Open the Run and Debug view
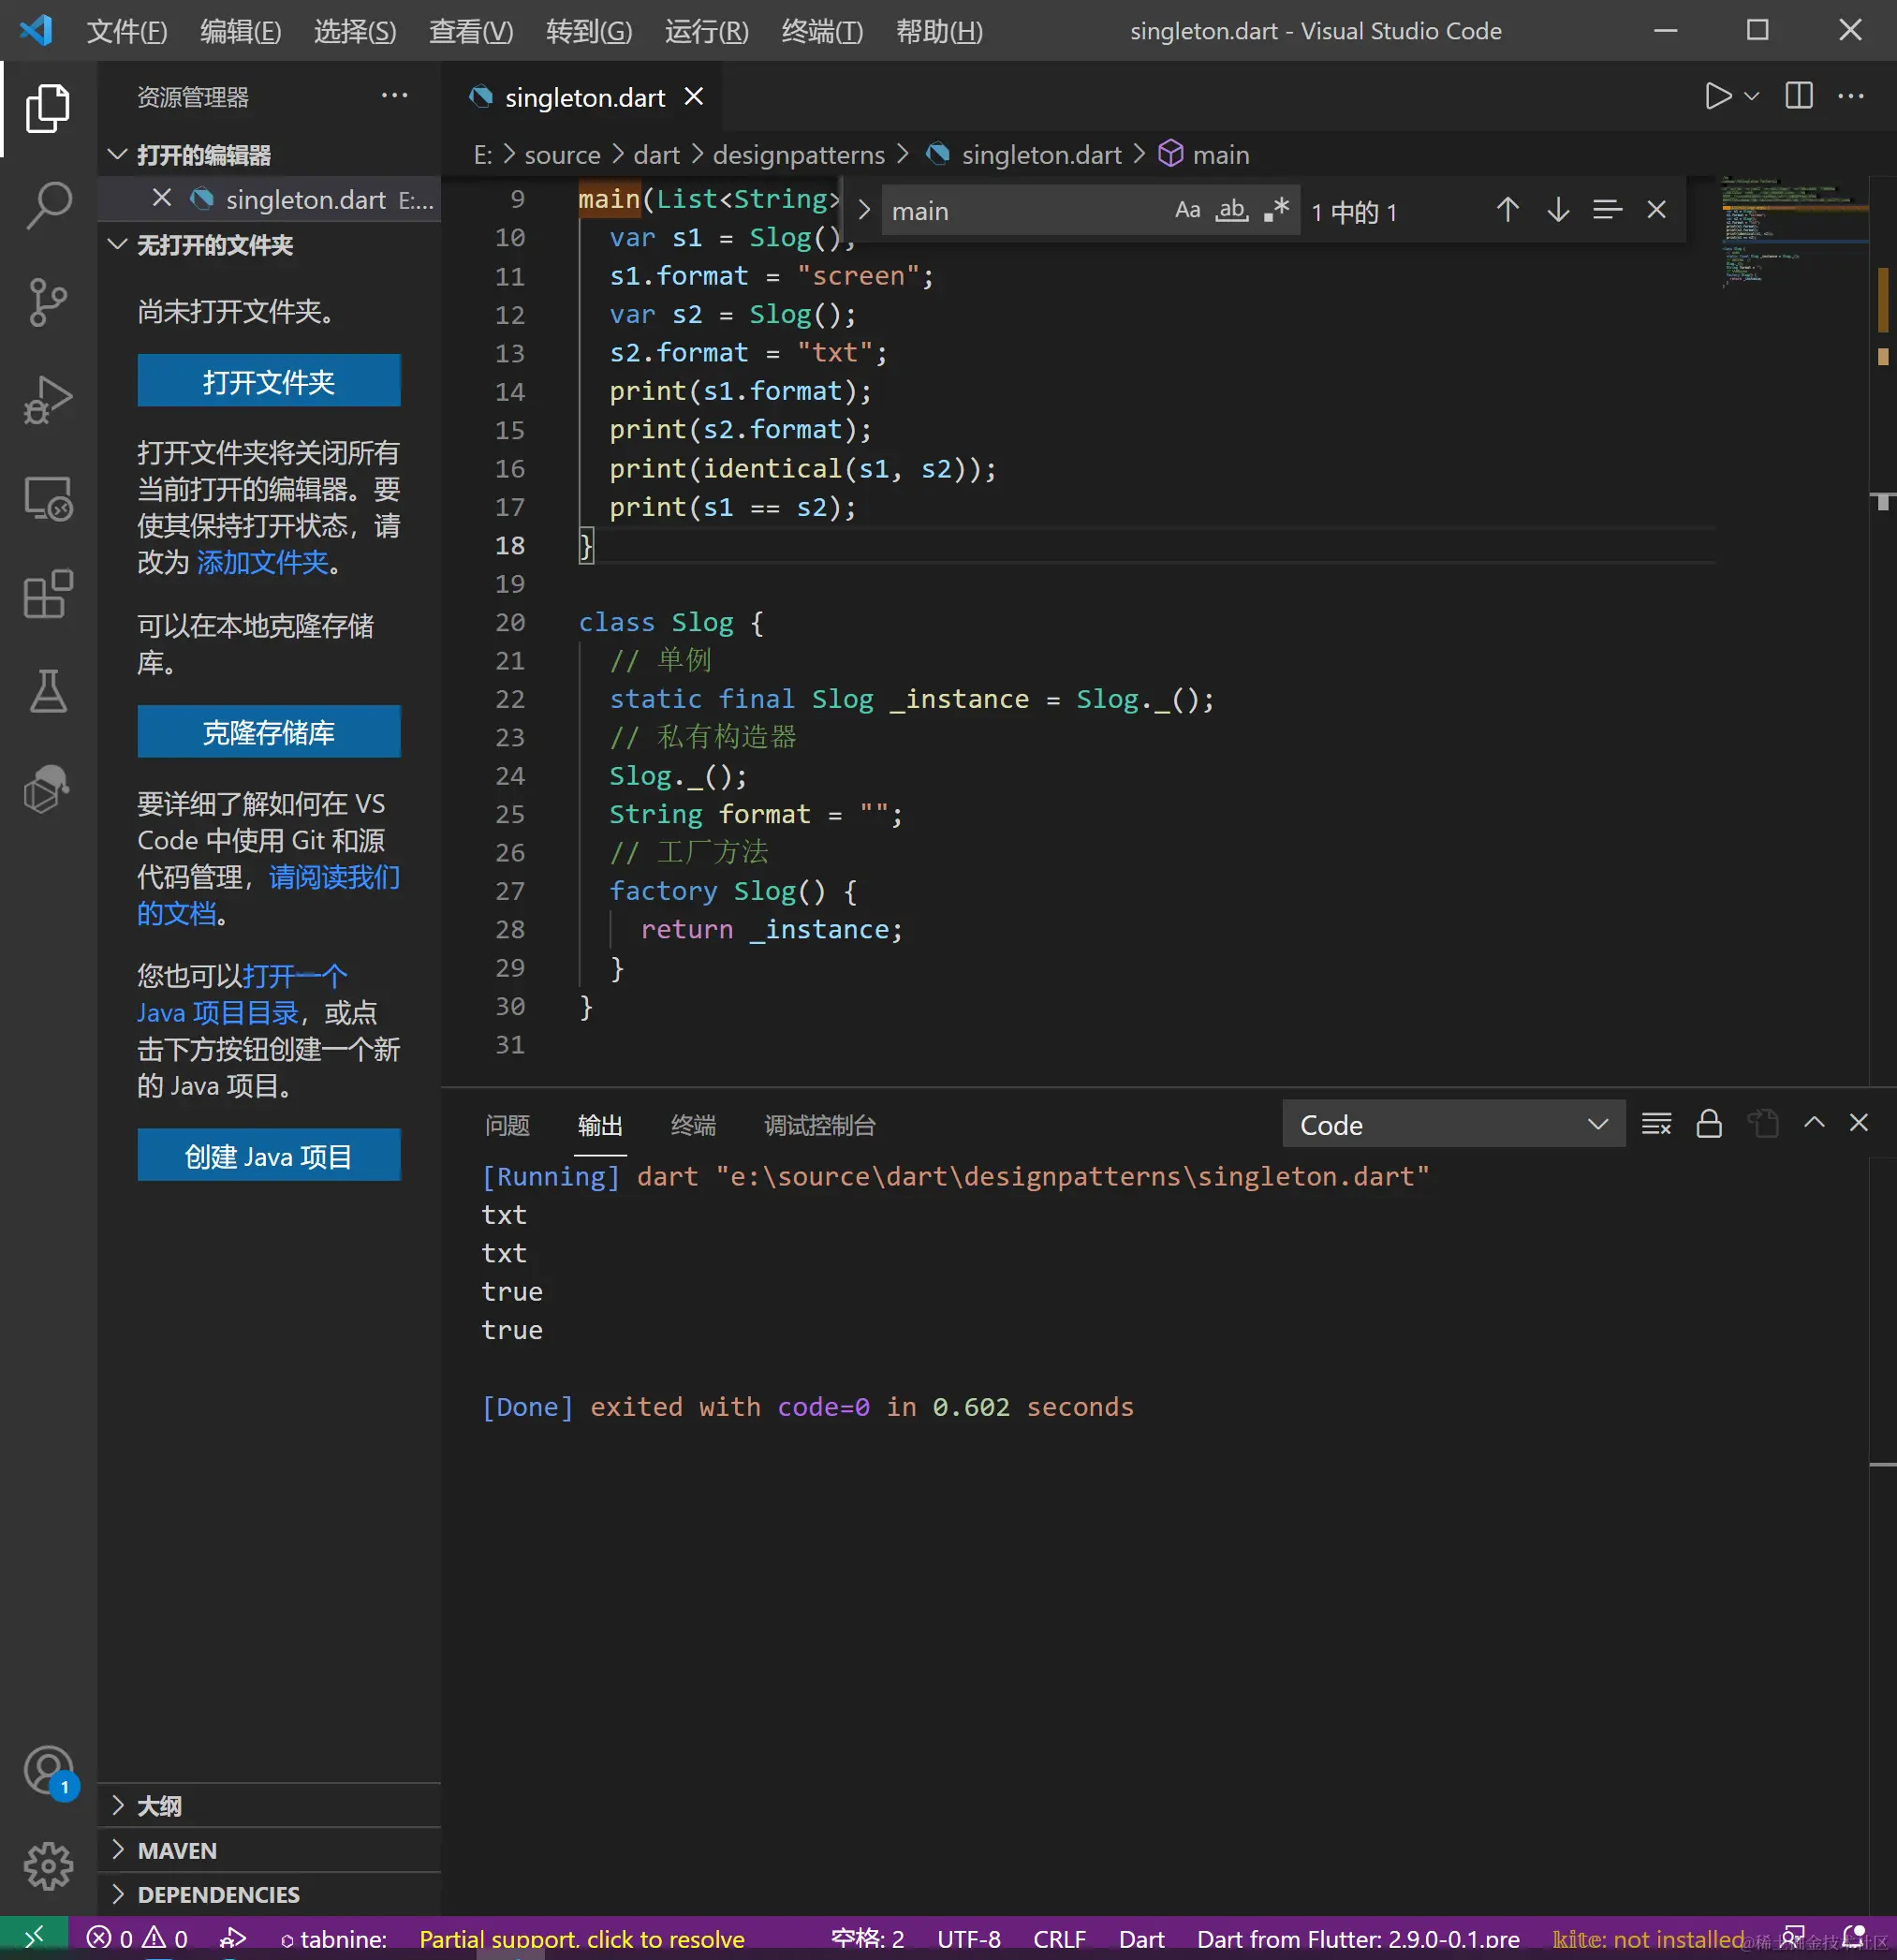Image resolution: width=1897 pixels, height=1960 pixels. (x=48, y=400)
